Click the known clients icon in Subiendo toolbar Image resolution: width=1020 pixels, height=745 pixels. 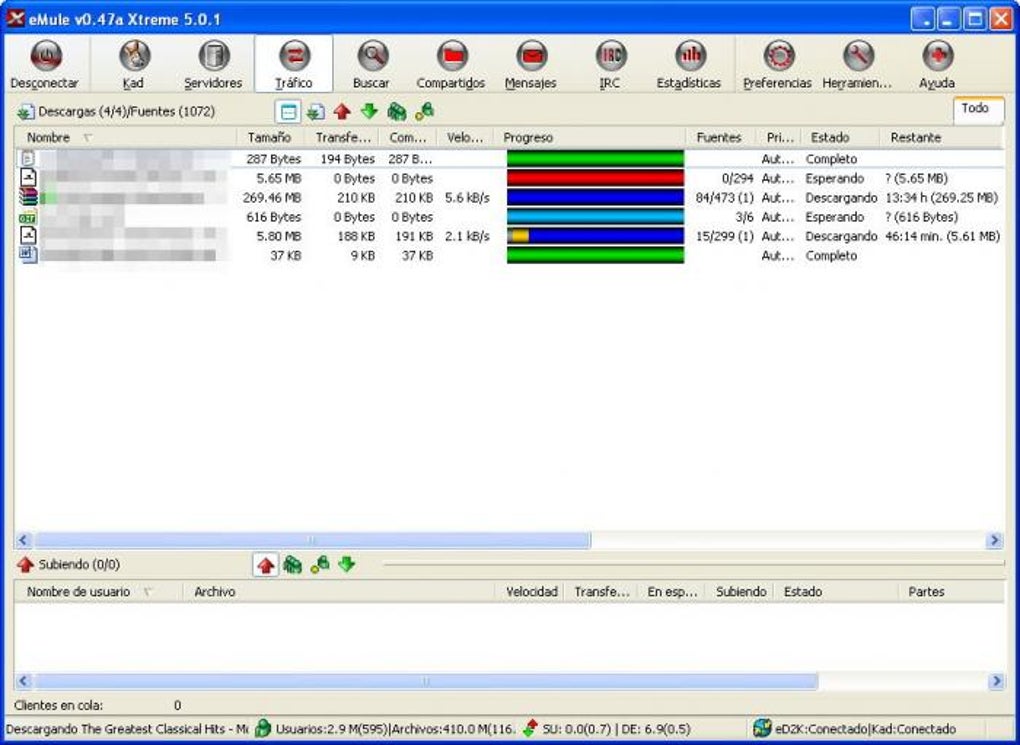pos(319,565)
